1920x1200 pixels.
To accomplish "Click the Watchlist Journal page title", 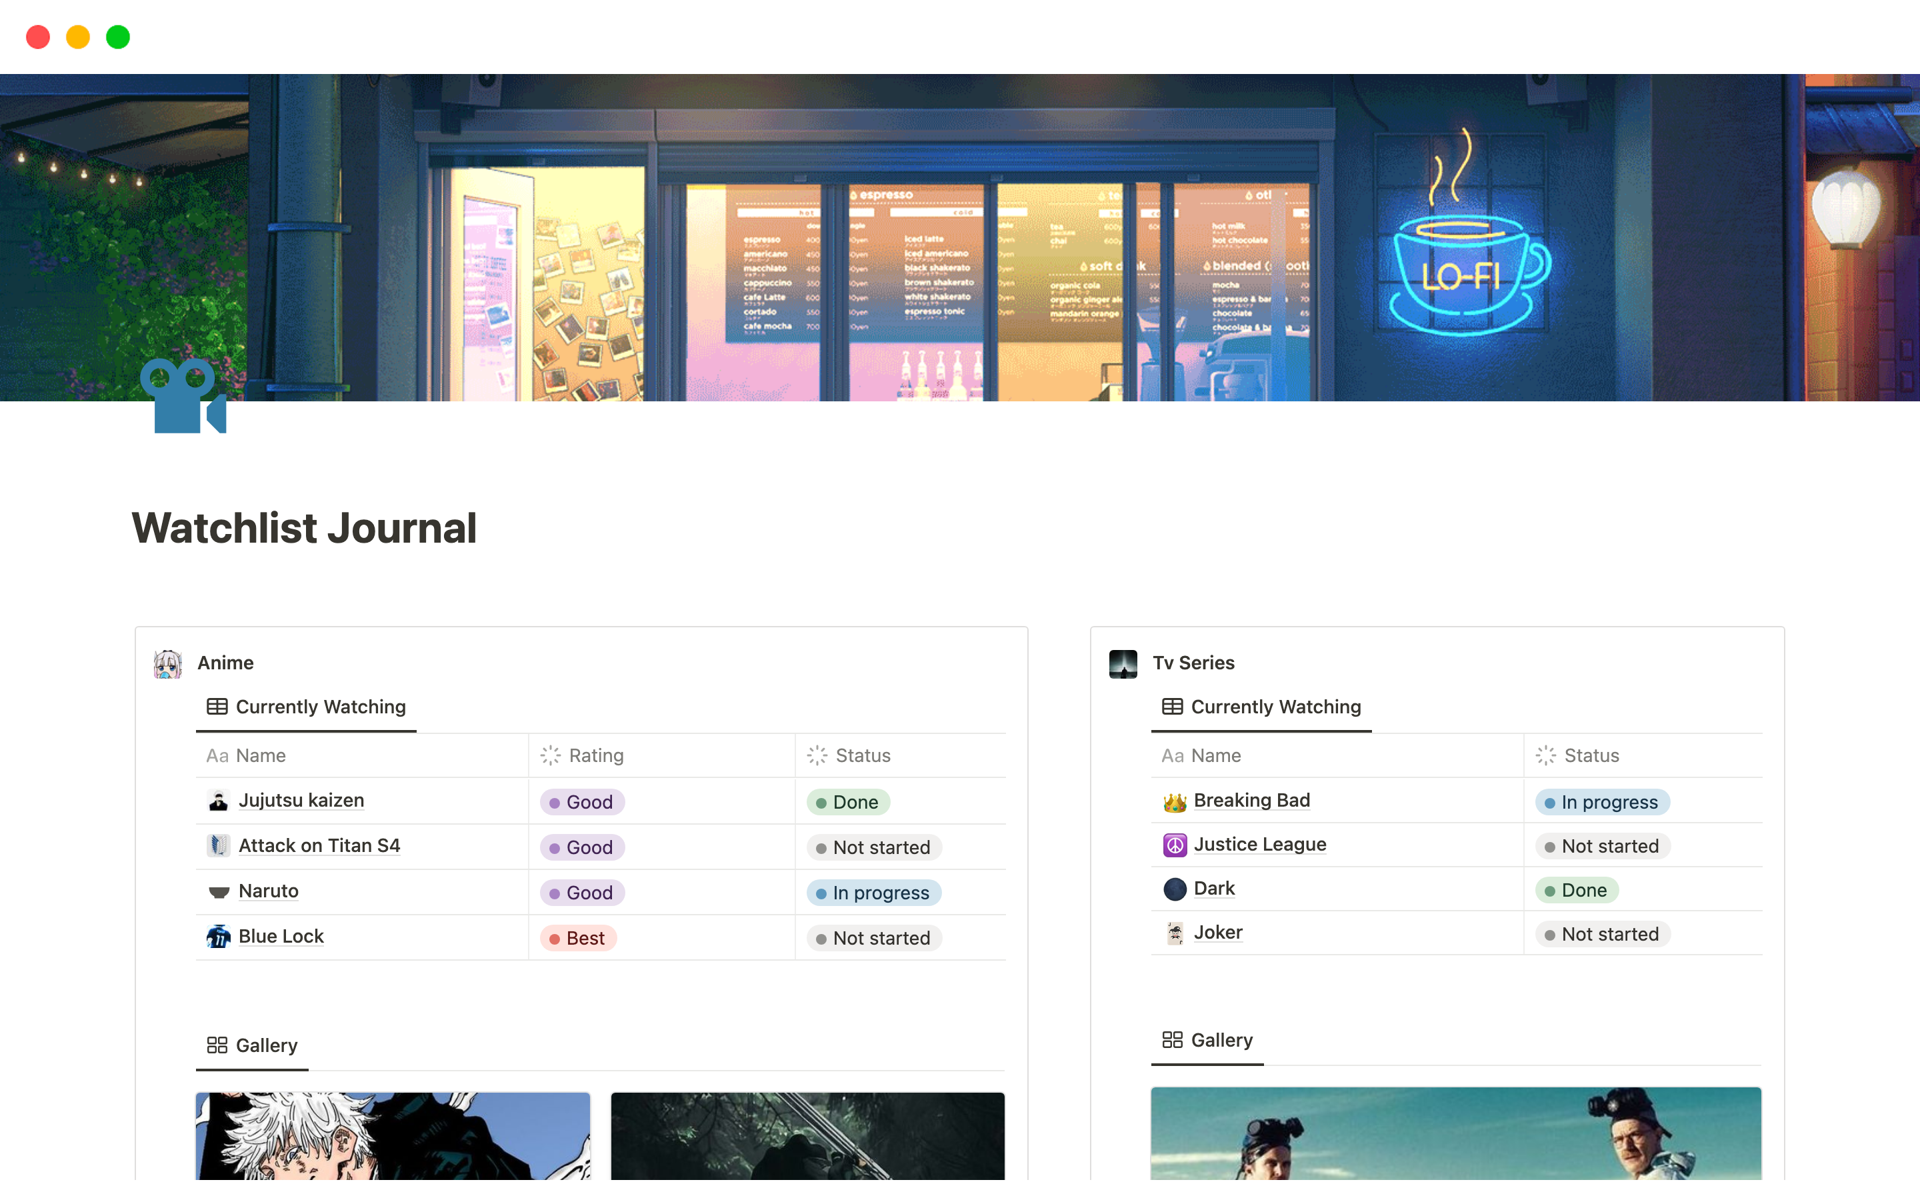I will click(304, 528).
